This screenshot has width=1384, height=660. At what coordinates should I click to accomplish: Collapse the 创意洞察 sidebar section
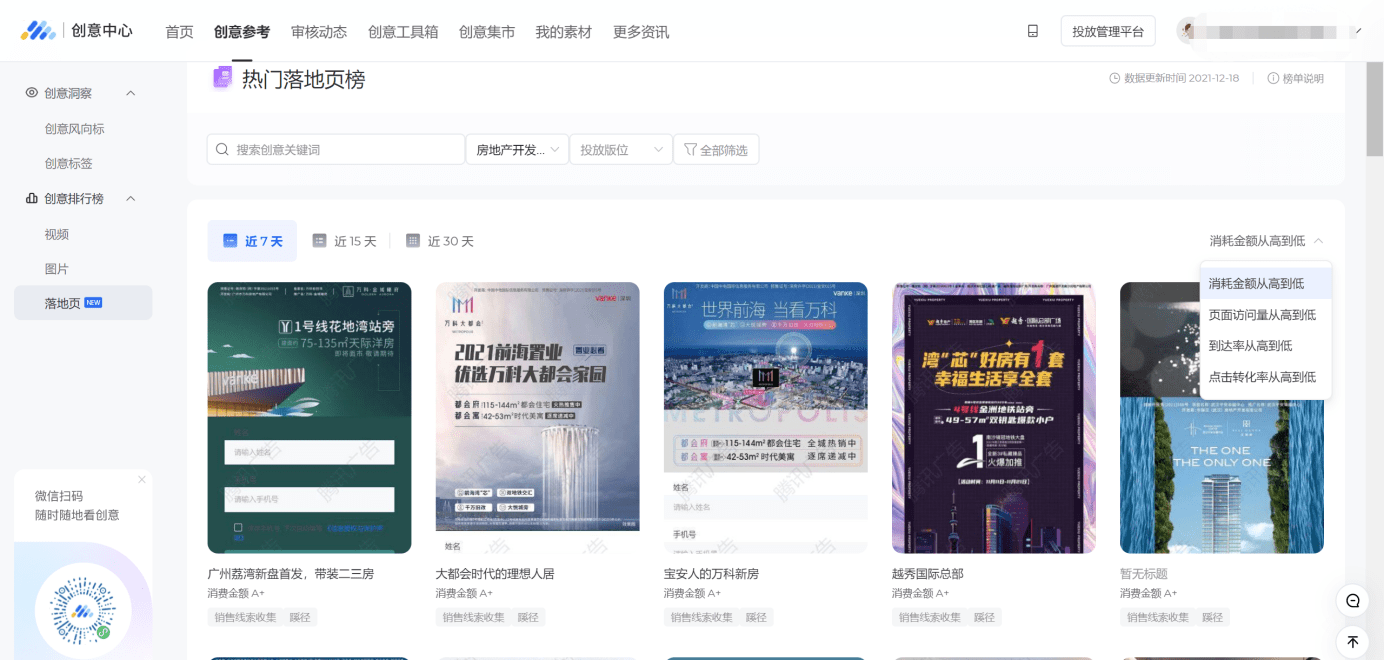130,93
